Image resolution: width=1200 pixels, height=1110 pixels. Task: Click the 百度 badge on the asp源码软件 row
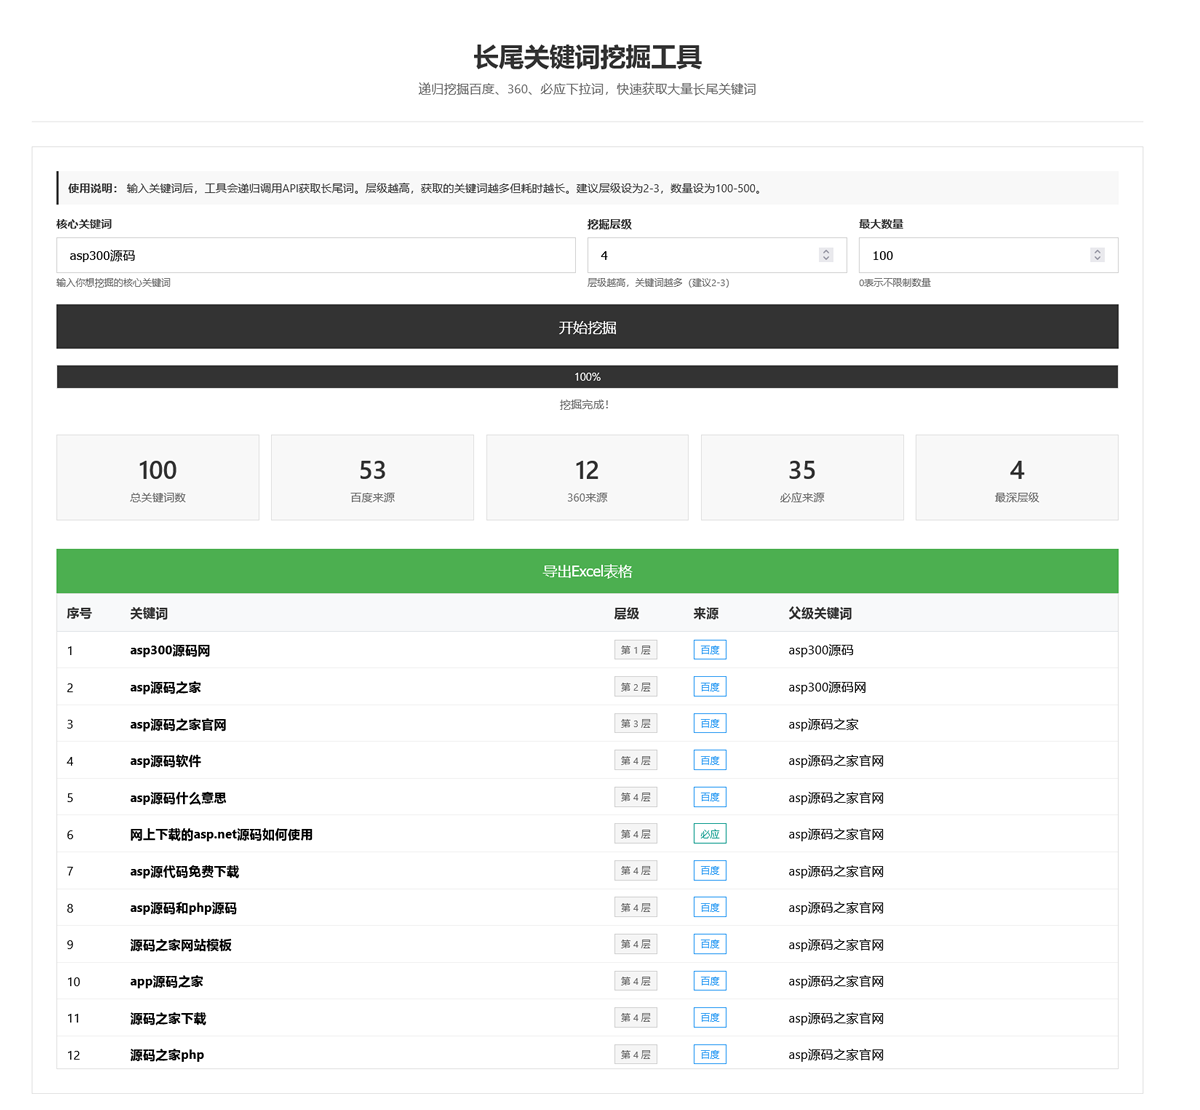tap(710, 760)
